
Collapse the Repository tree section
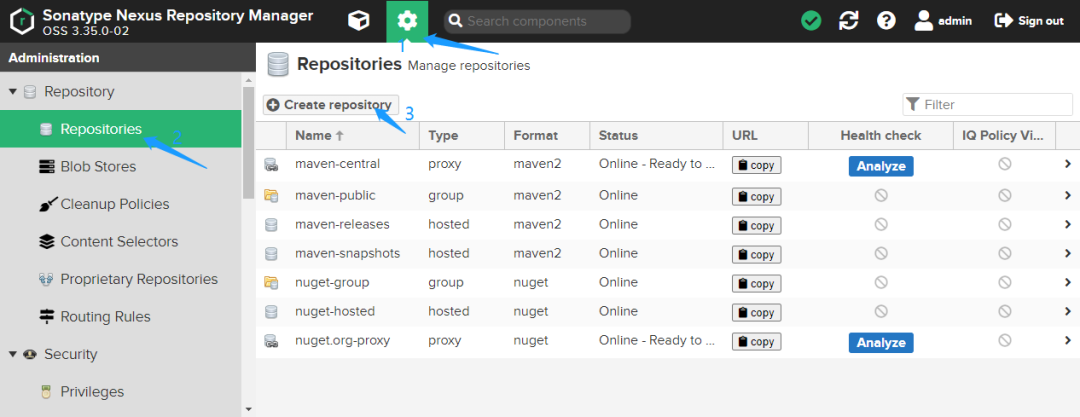pyautogui.click(x=13, y=92)
